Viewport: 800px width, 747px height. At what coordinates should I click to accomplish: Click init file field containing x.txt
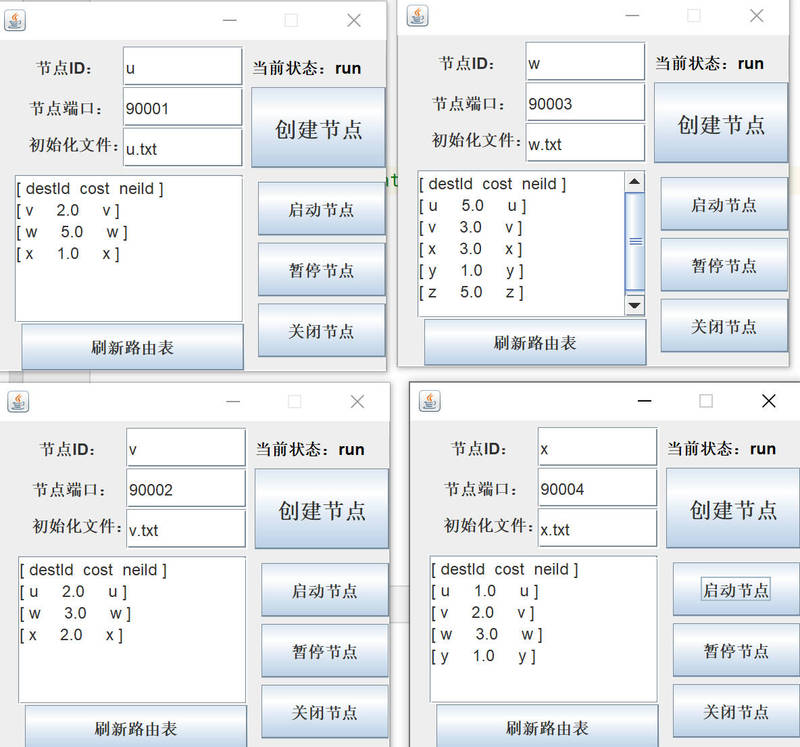coord(597,528)
